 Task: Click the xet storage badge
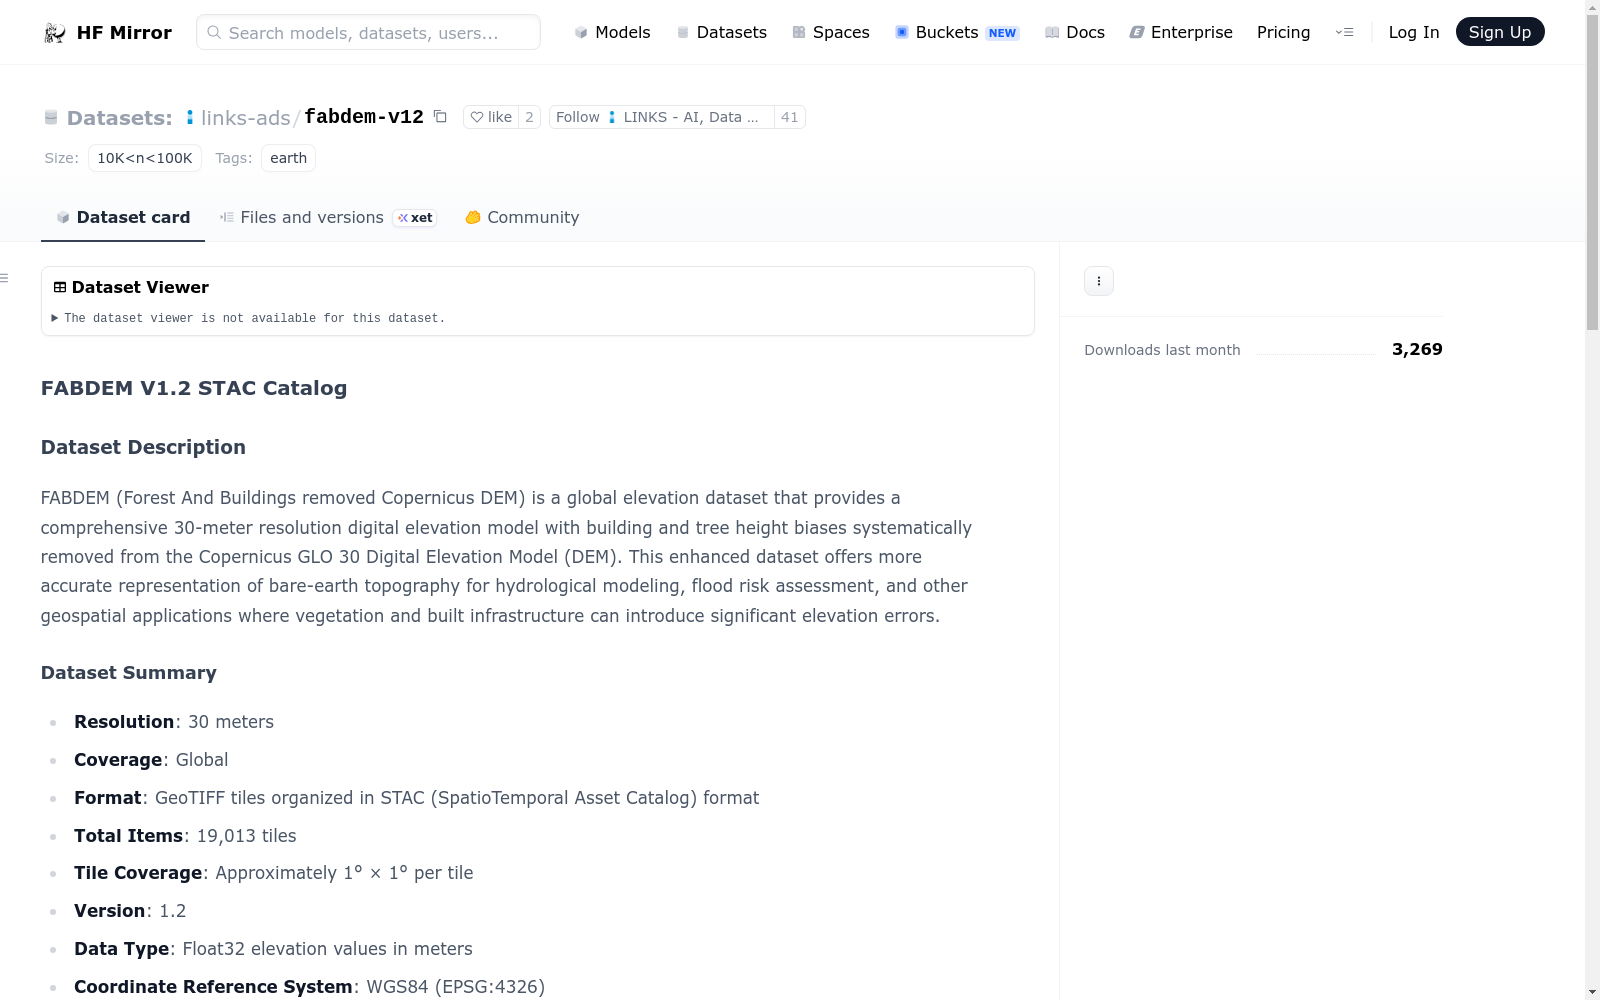point(415,218)
